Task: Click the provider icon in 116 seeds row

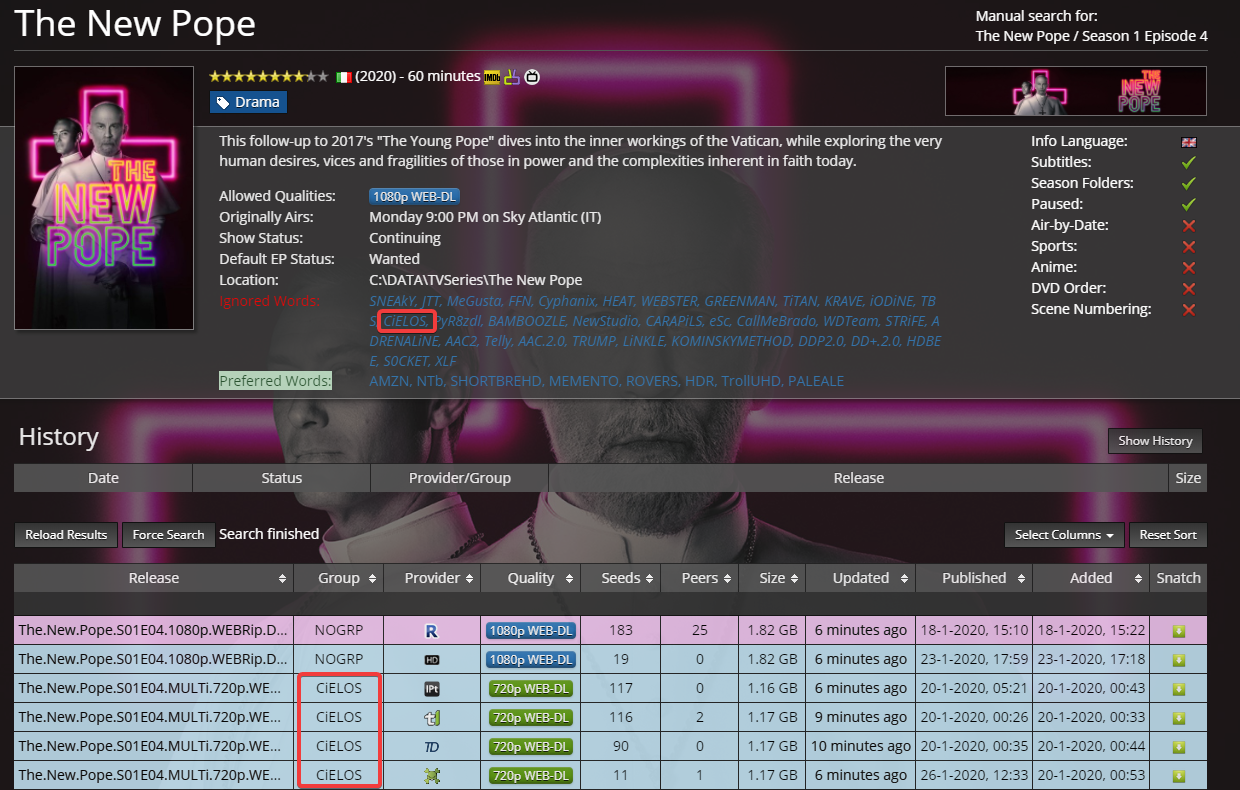Action: 432,718
